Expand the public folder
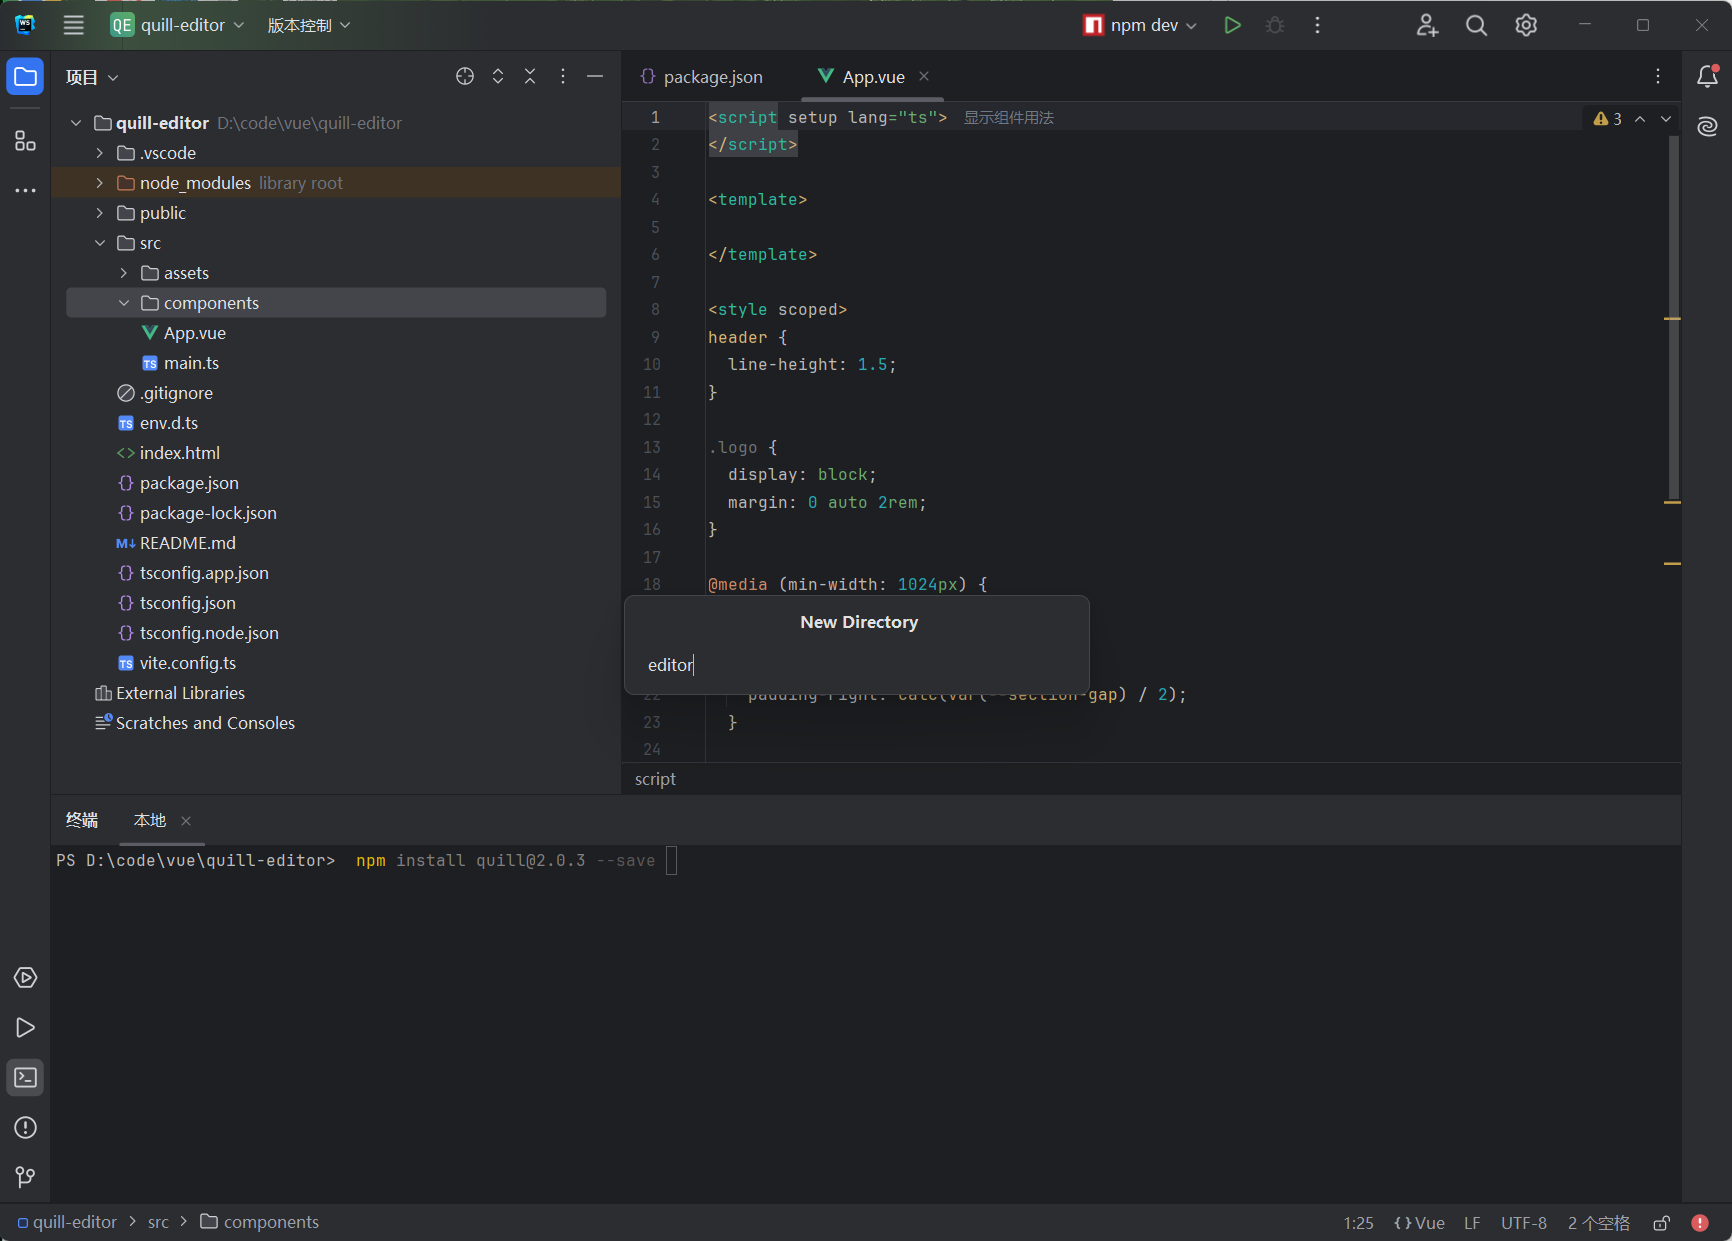Image resolution: width=1732 pixels, height=1241 pixels. click(100, 213)
